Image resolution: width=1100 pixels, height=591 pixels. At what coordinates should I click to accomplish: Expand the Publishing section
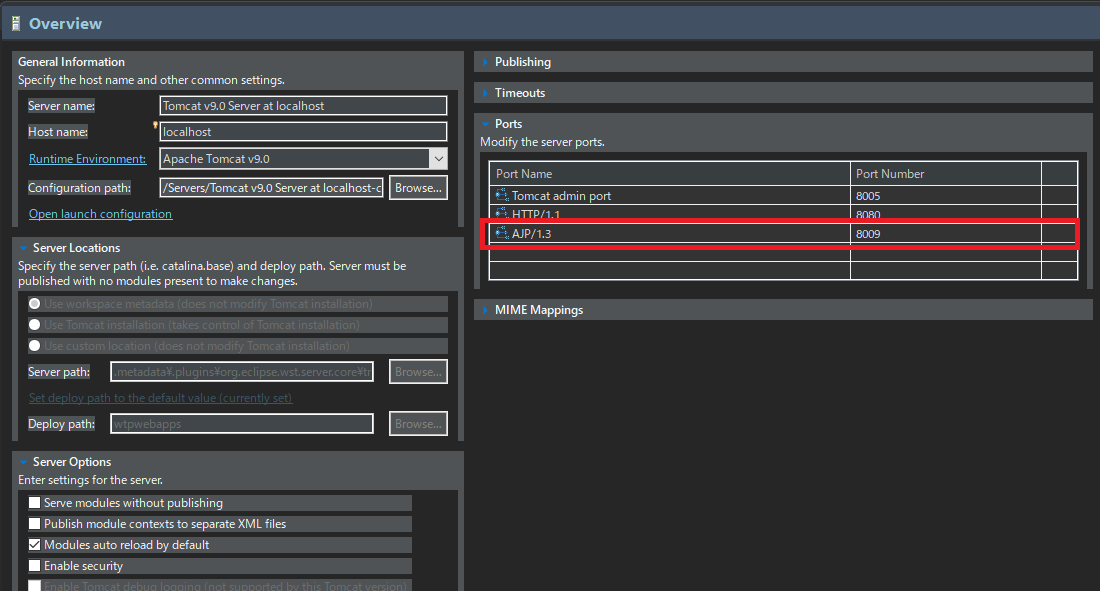tap(485, 62)
